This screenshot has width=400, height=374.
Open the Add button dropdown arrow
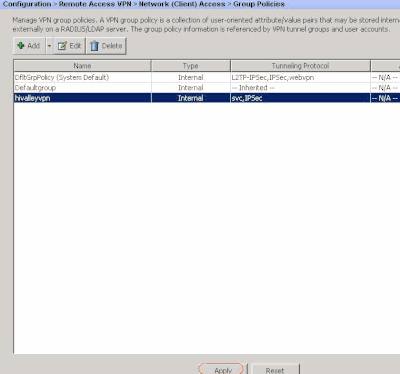click(x=49, y=46)
